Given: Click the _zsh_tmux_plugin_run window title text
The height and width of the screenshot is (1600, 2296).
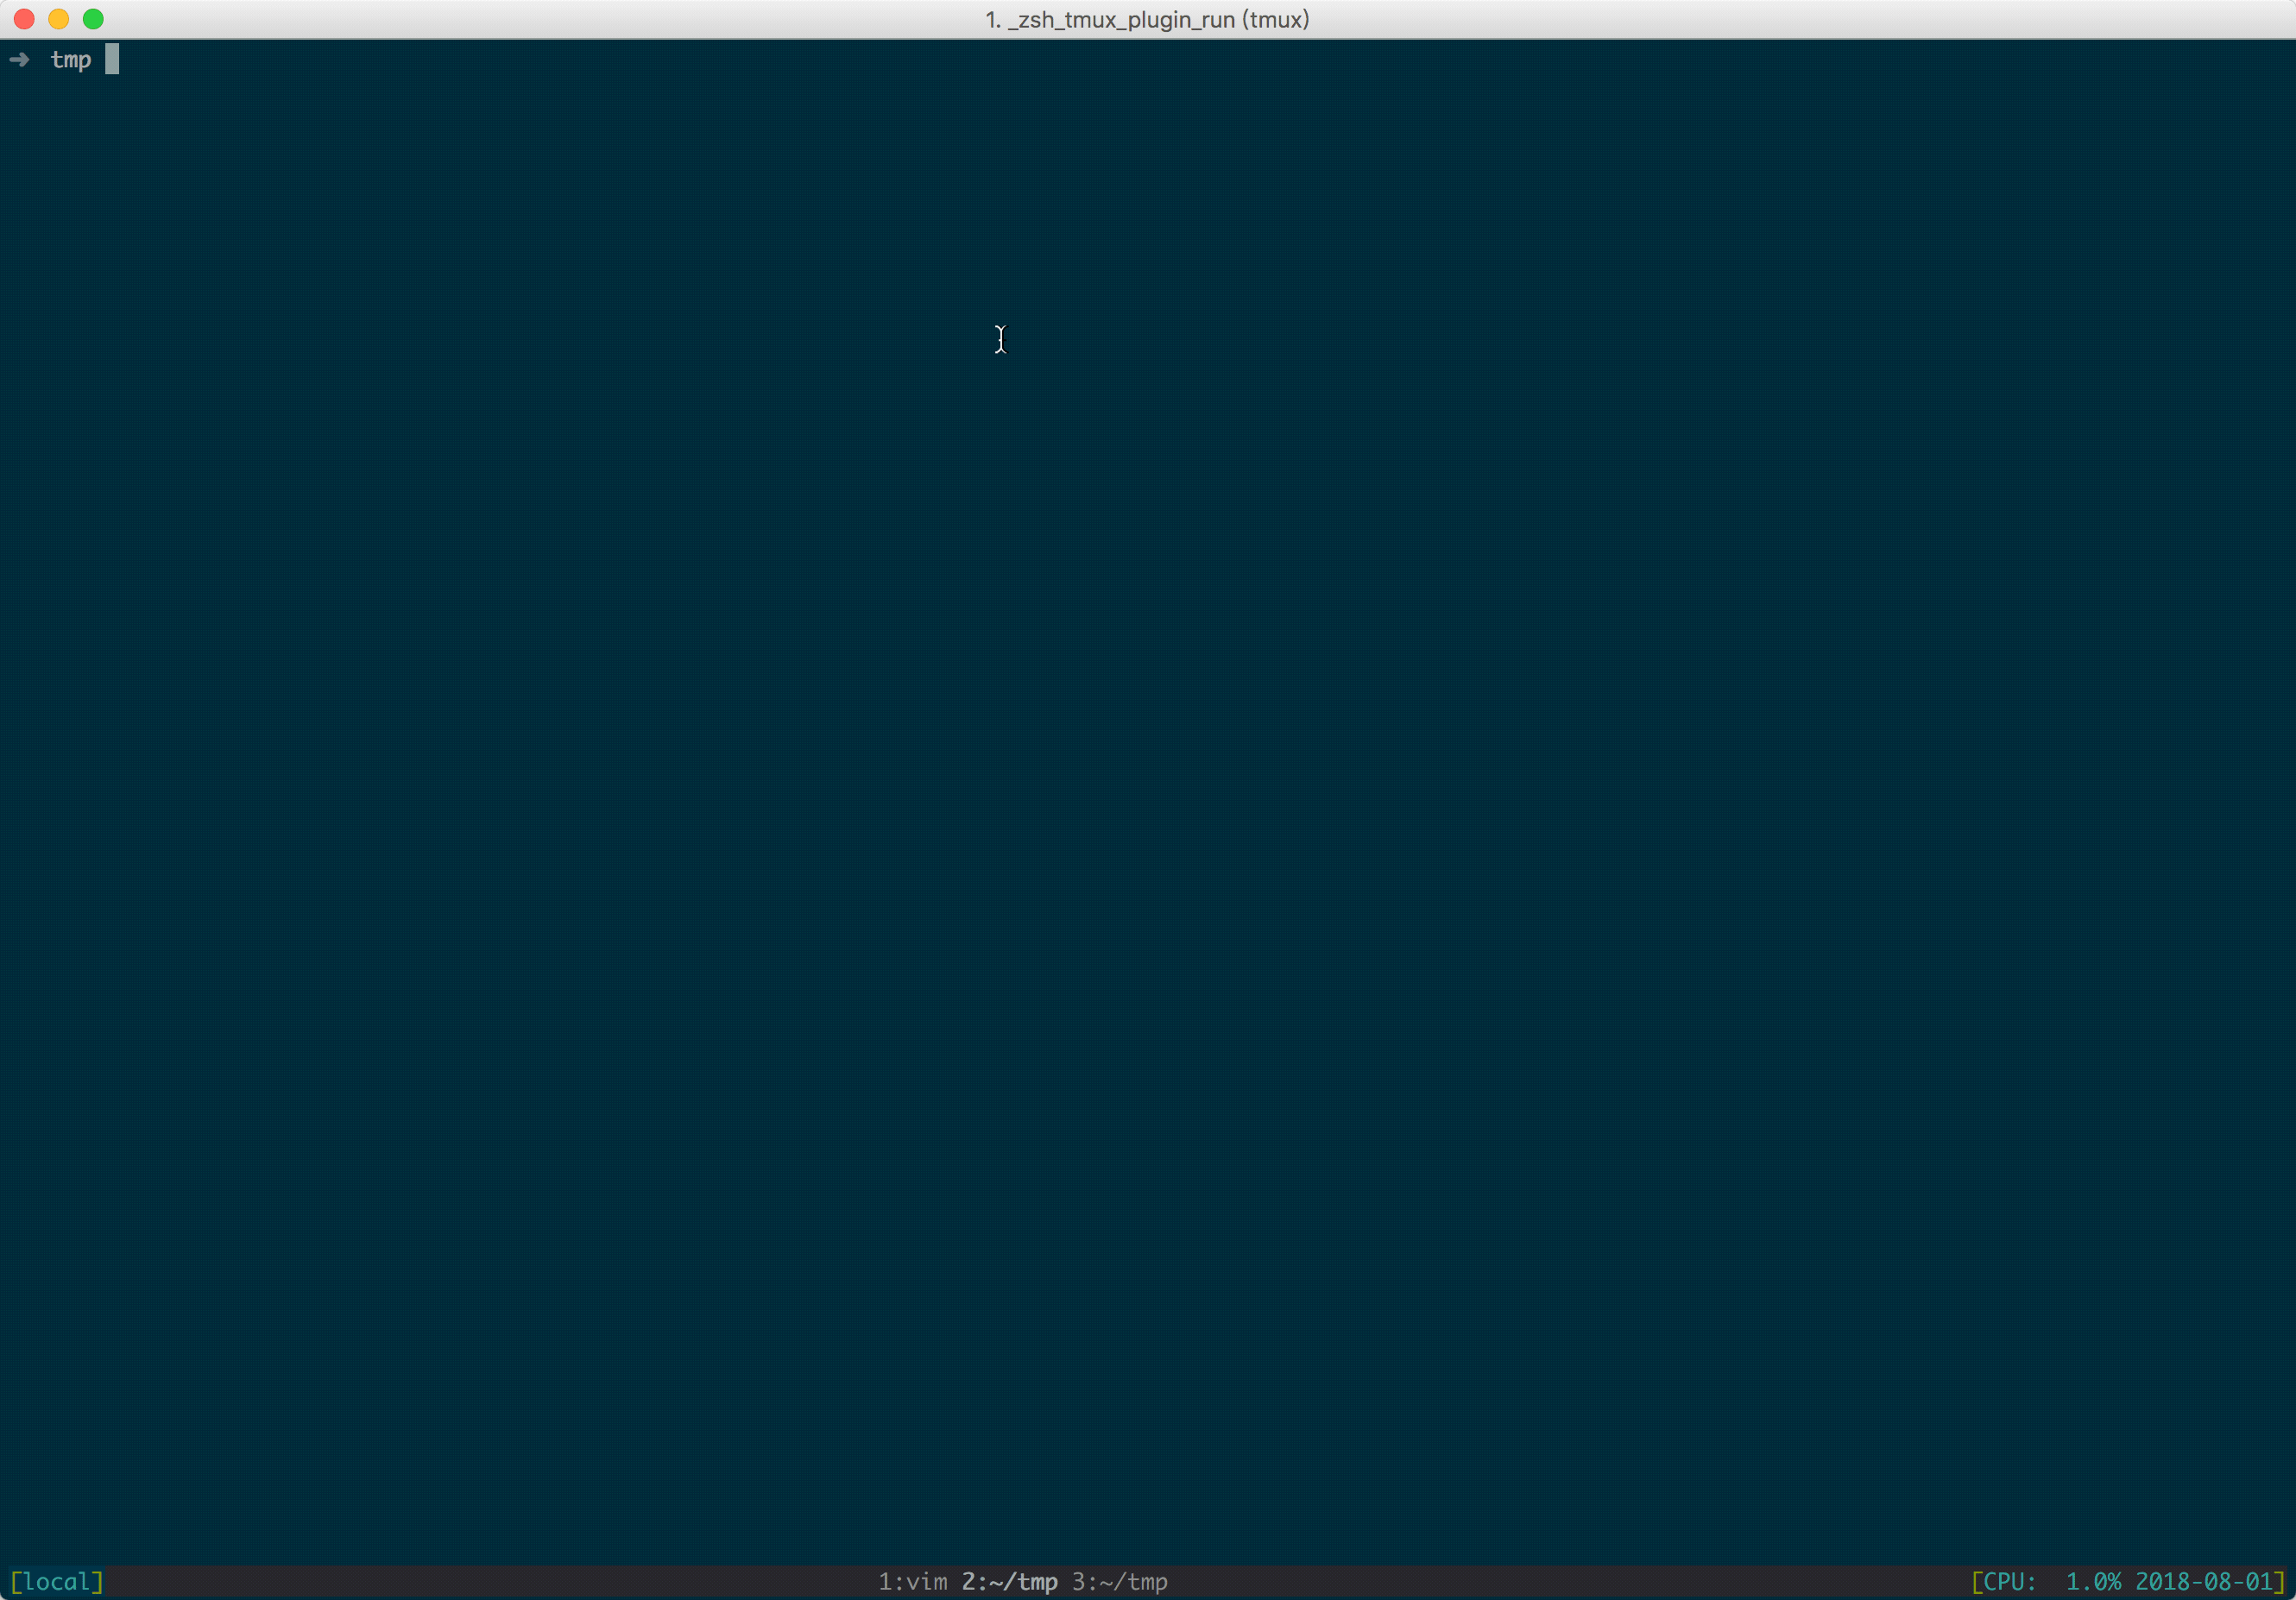Looking at the screenshot, I should point(1146,20).
